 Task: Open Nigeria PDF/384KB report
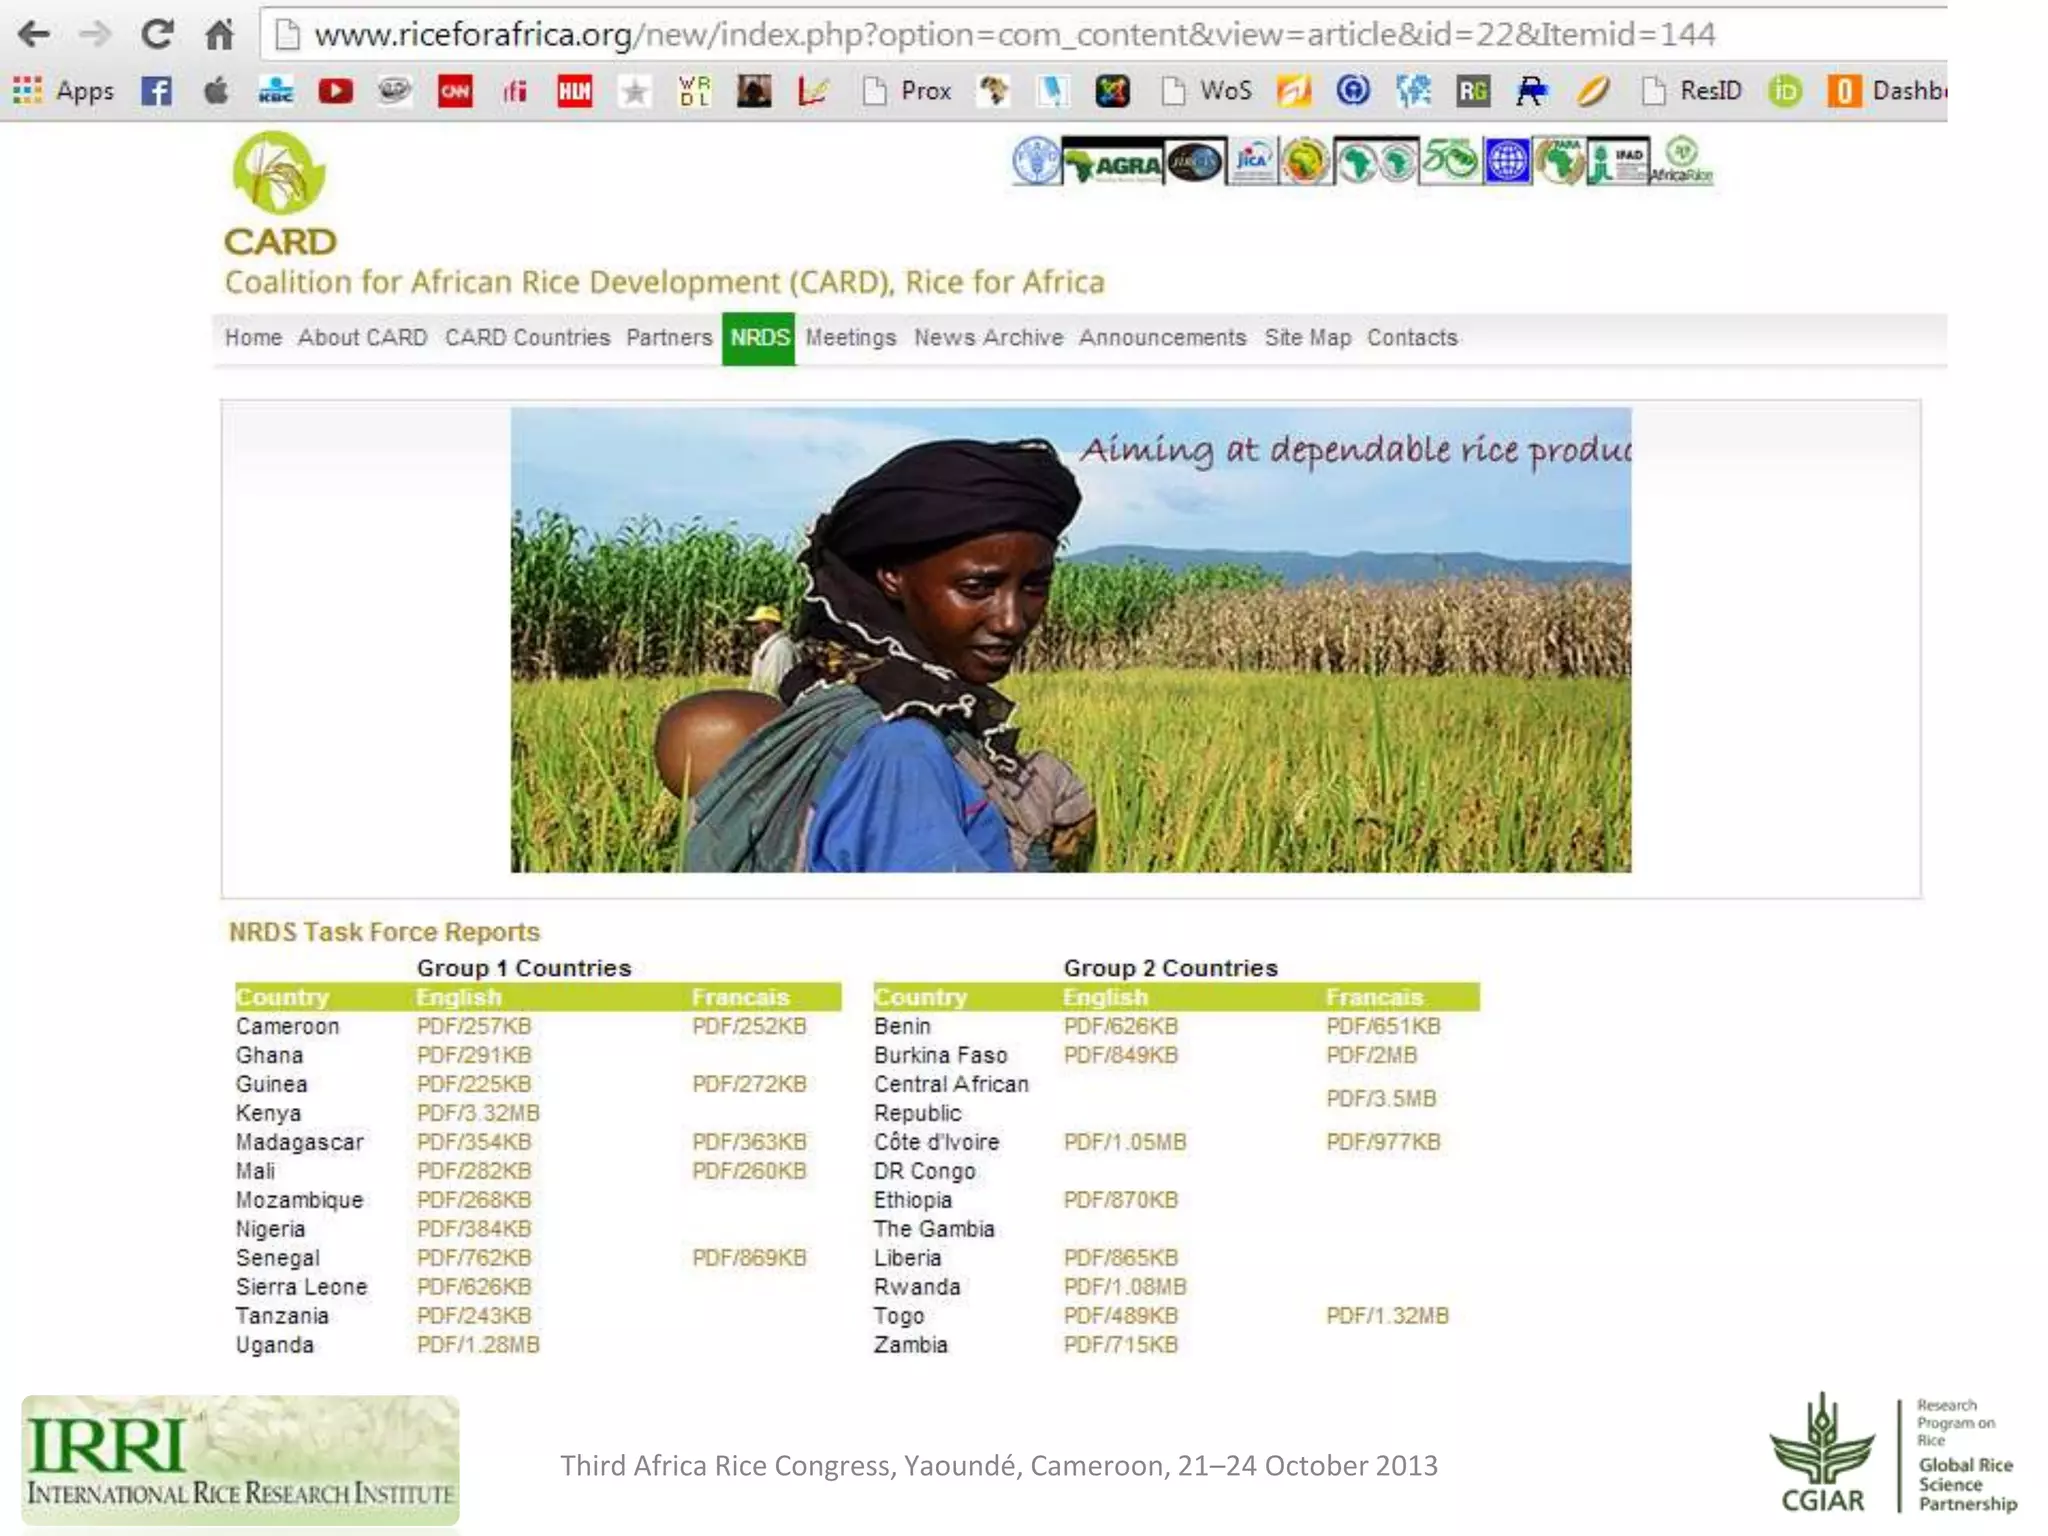pyautogui.click(x=474, y=1229)
